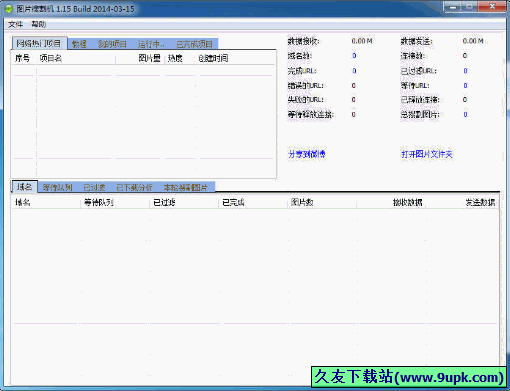Open the 我的项目 tab
The image size is (510, 391).
112,44
